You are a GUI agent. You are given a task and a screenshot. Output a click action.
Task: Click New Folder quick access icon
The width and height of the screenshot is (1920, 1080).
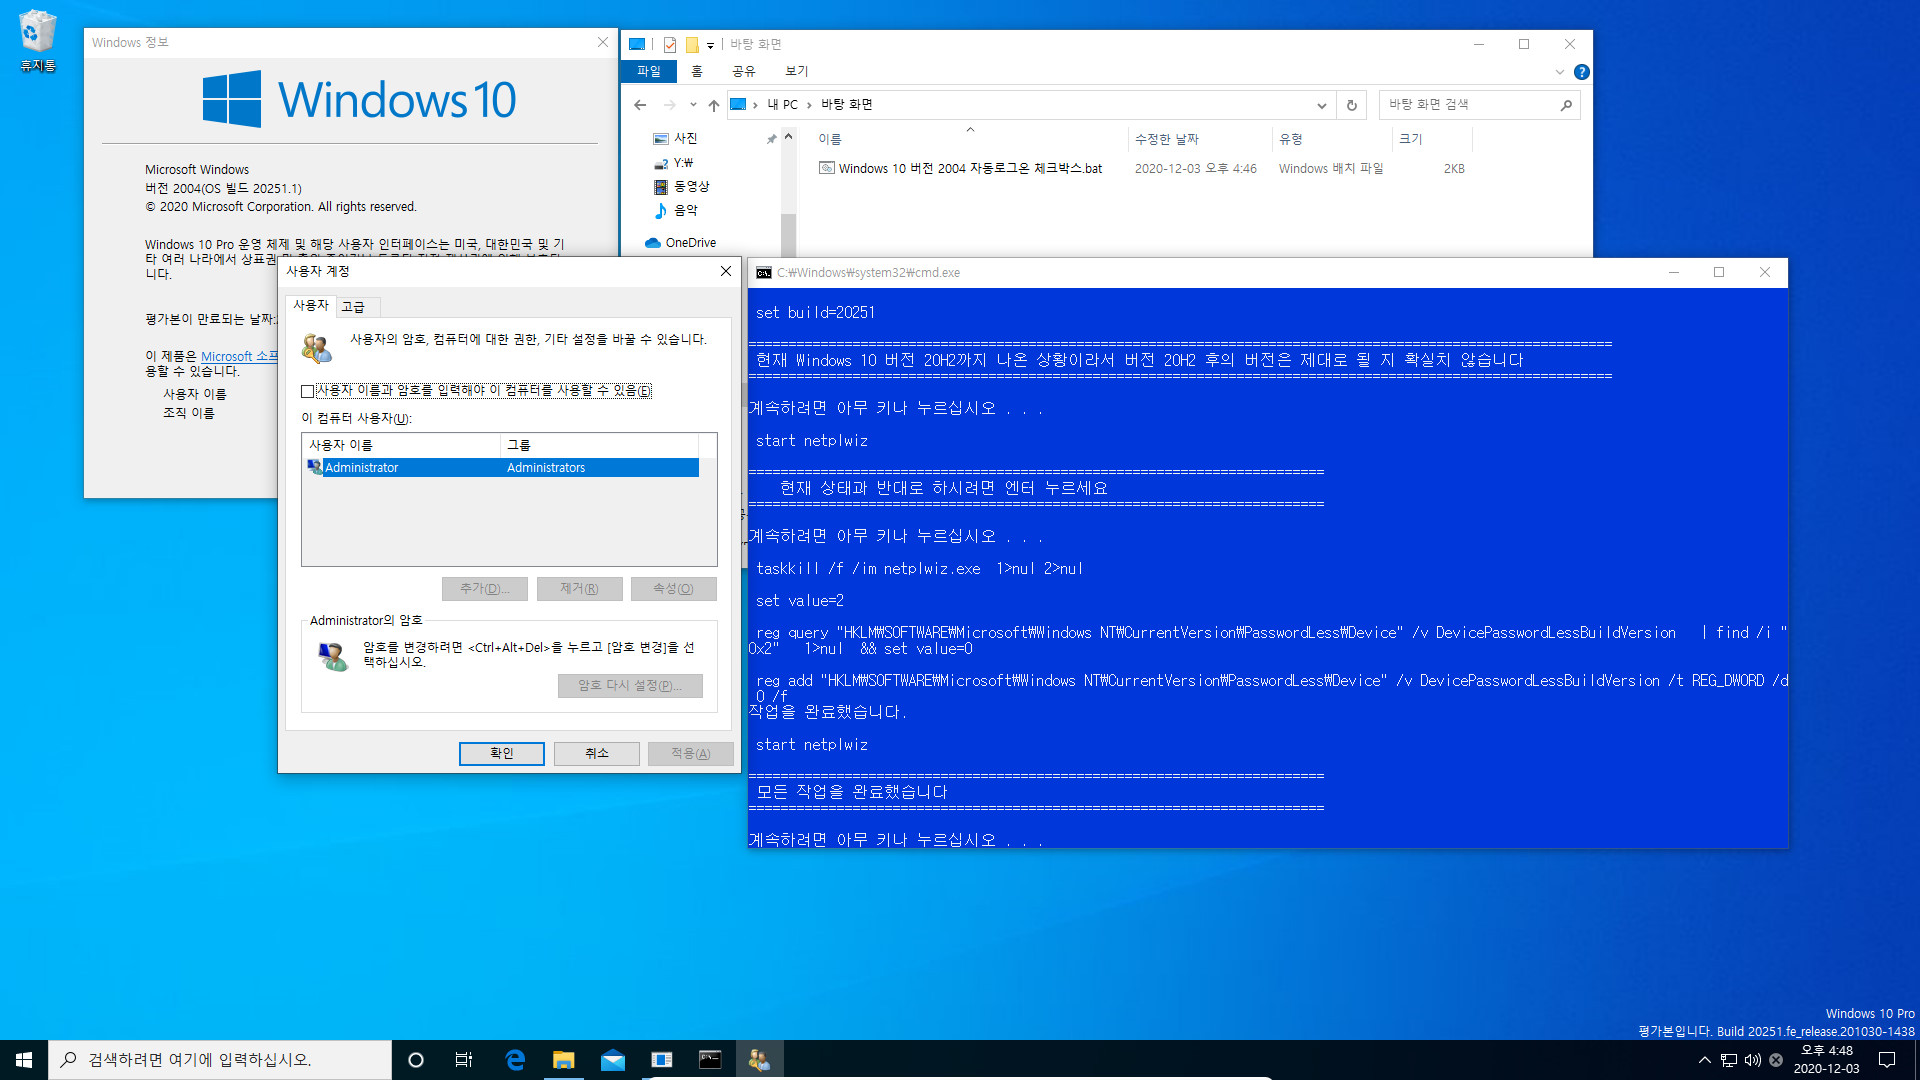point(692,45)
